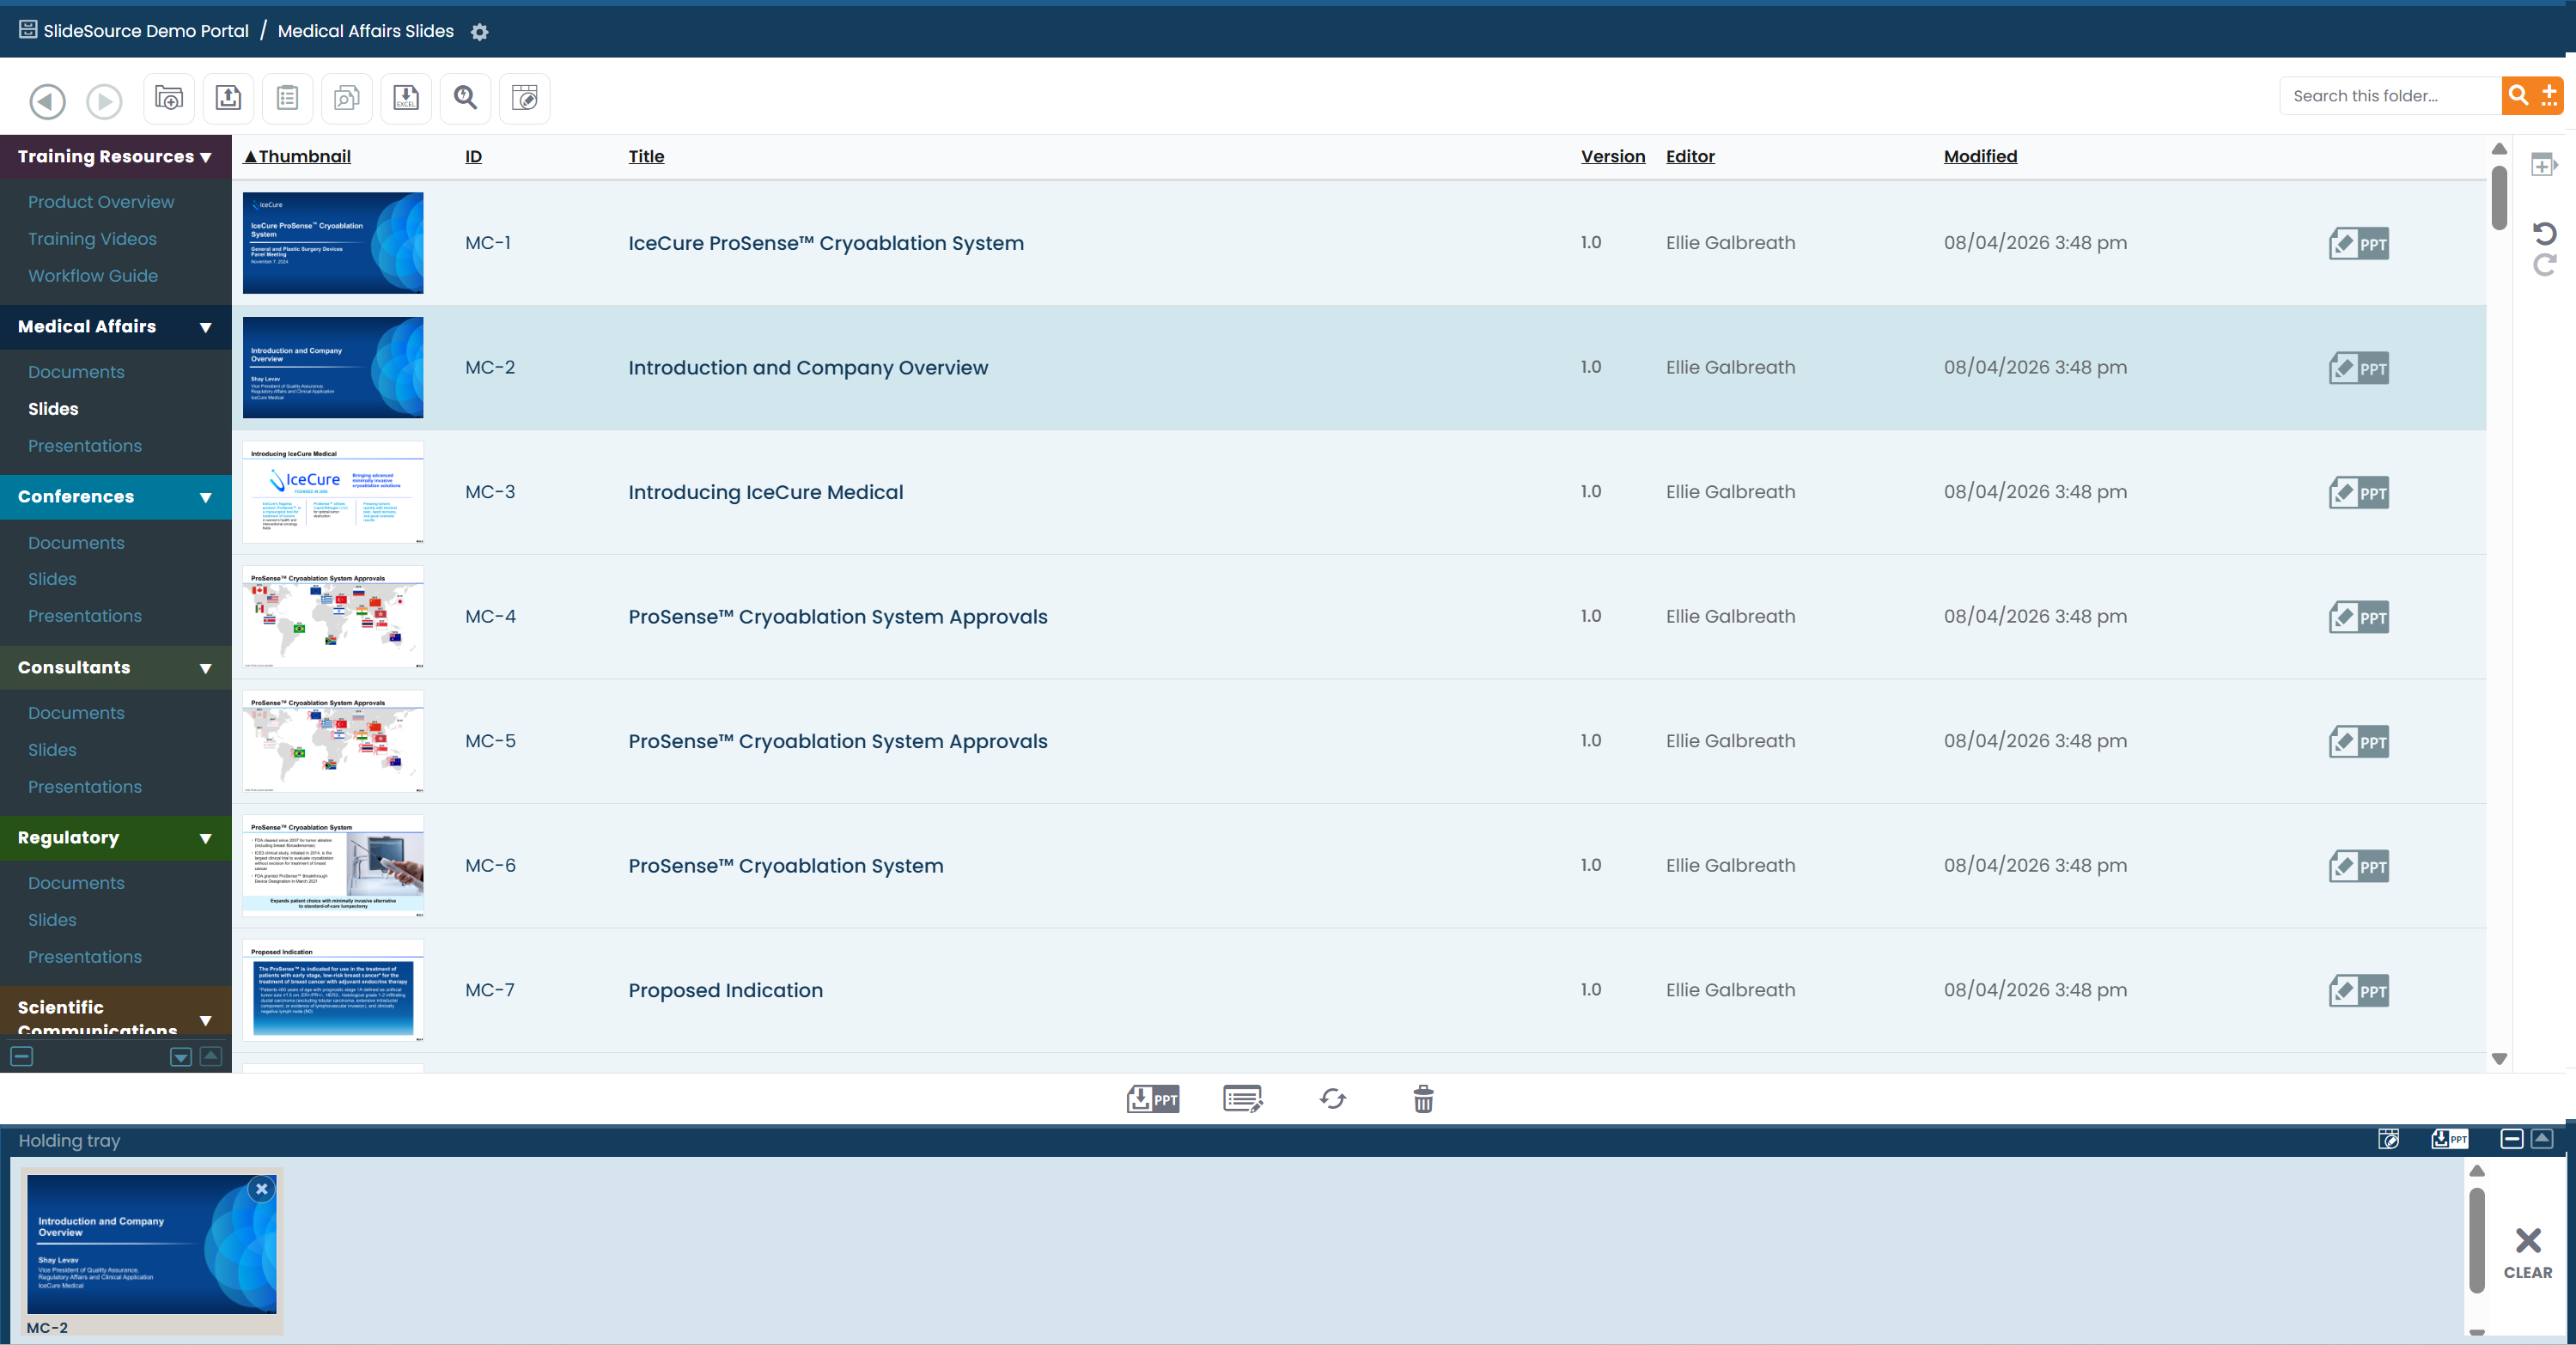This screenshot has height=1345, width=2576.
Task: Click the slide list vertical scrollbar thumb
Action: click(2499, 198)
